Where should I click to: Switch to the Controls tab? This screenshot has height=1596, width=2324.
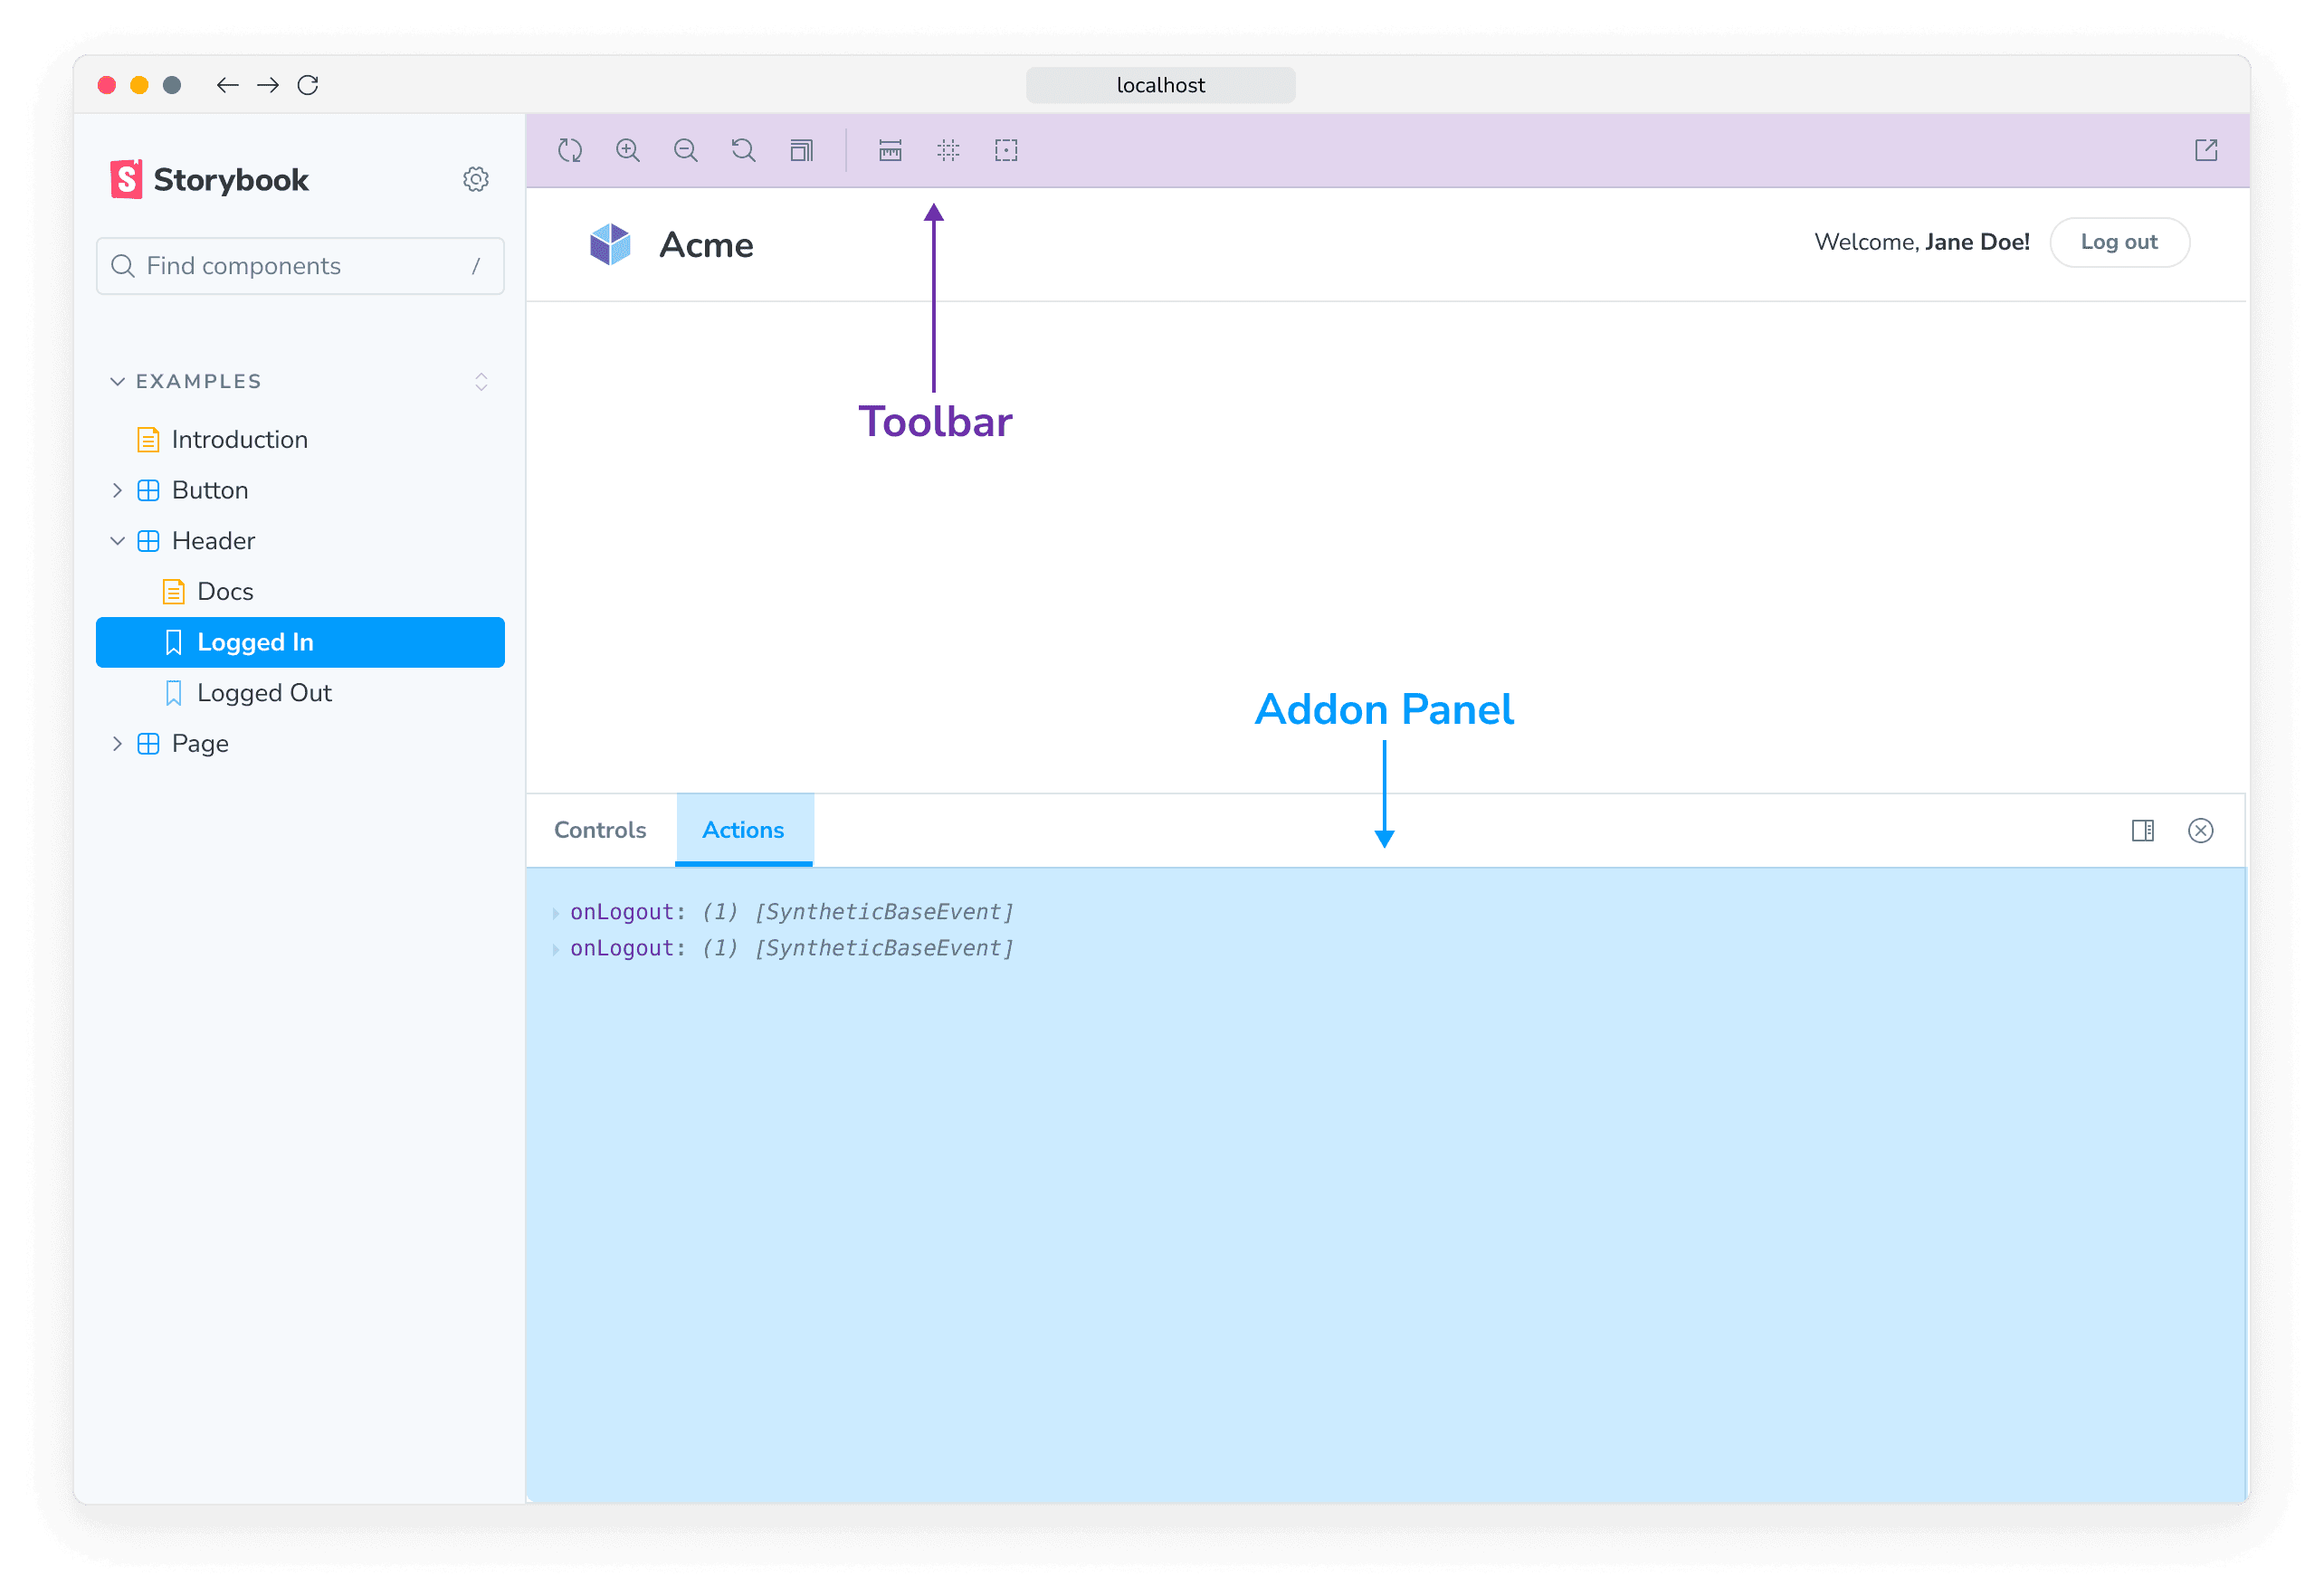coord(600,830)
